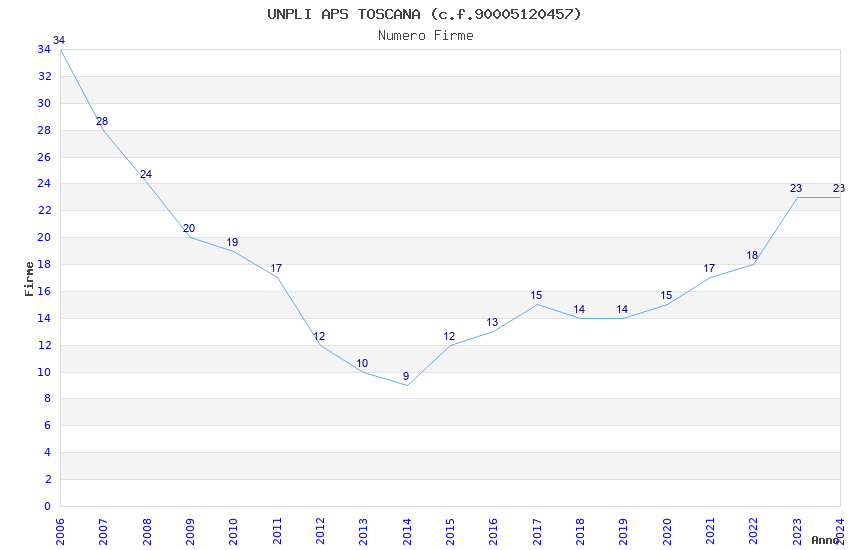Click the y-axis tick value 20
This screenshot has width=850, height=550.
click(x=44, y=237)
